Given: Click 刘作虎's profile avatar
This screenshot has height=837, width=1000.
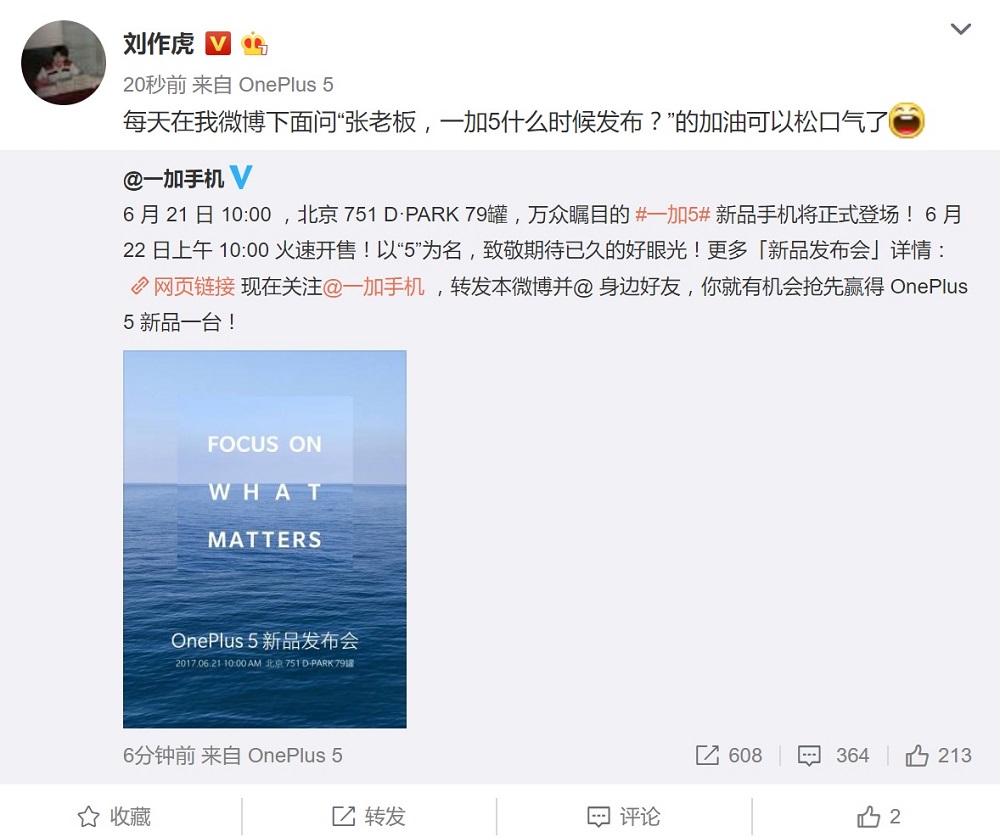Looking at the screenshot, I should tap(63, 63).
